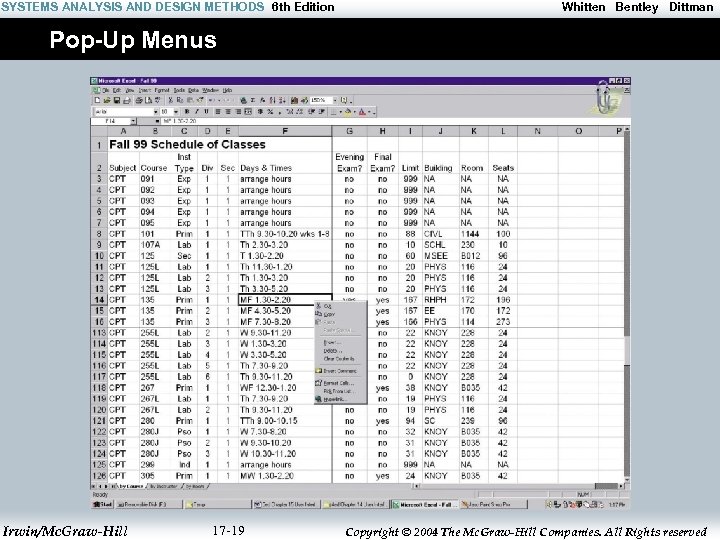Open the Data menu
Image resolution: width=720 pixels, height=540 pixels.
tap(193, 90)
